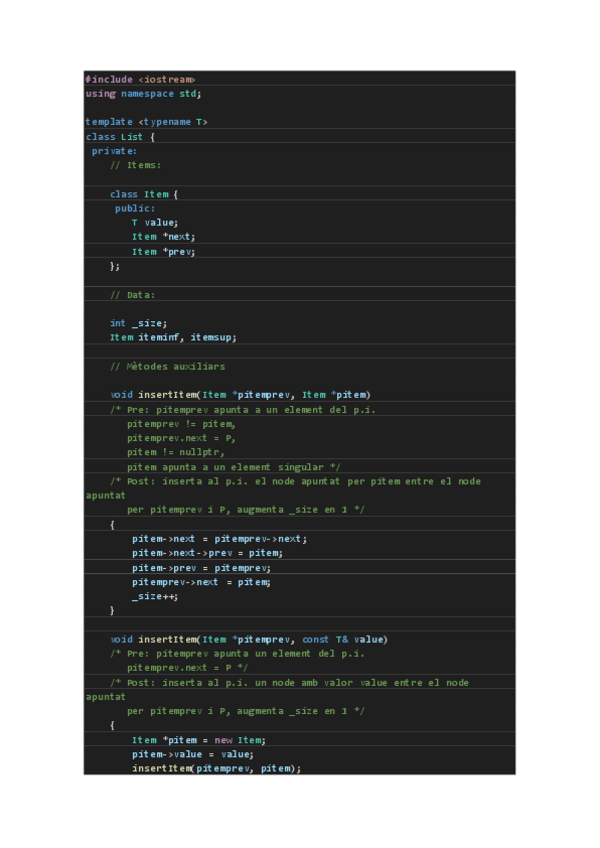The width and height of the screenshot is (600, 848).
Task: Click the 'Item iteminf, itemsup;' line
Action: [173, 338]
